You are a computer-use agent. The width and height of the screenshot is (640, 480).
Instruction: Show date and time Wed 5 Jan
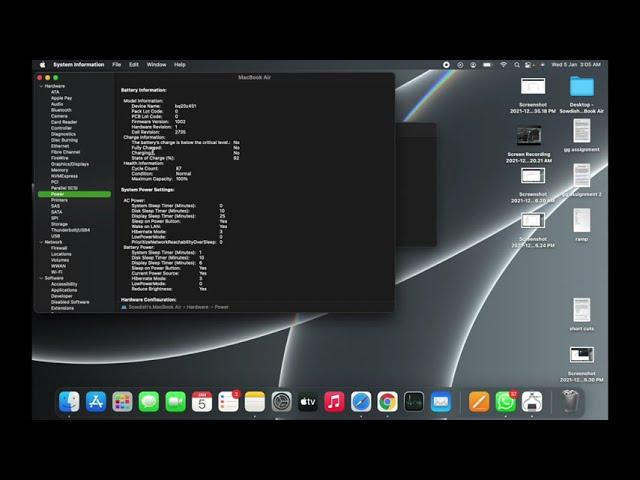(576, 64)
